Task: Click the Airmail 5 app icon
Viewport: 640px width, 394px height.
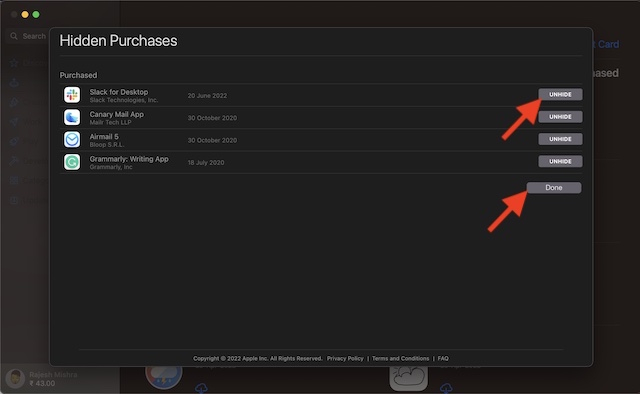Action: tap(72, 140)
